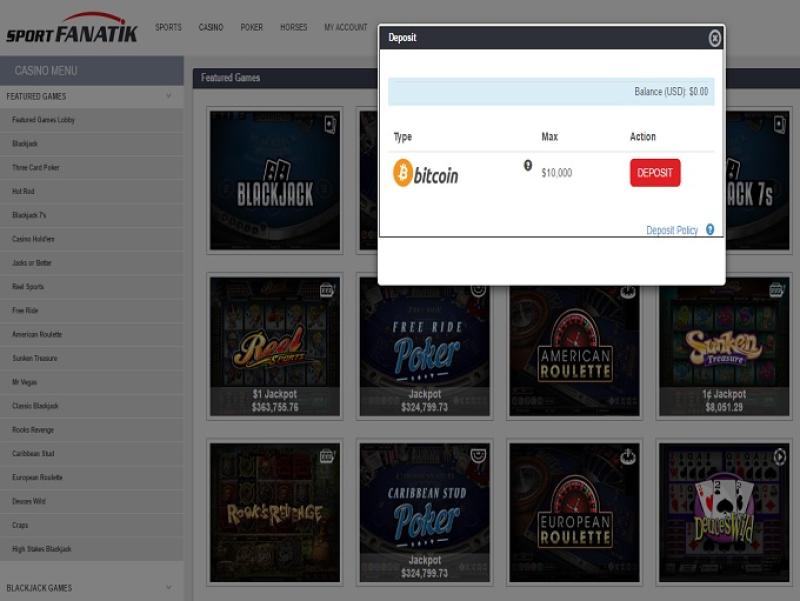This screenshot has height=601, width=800.
Task: Click the slot icon on Reel Sports tile
Action: point(327,290)
